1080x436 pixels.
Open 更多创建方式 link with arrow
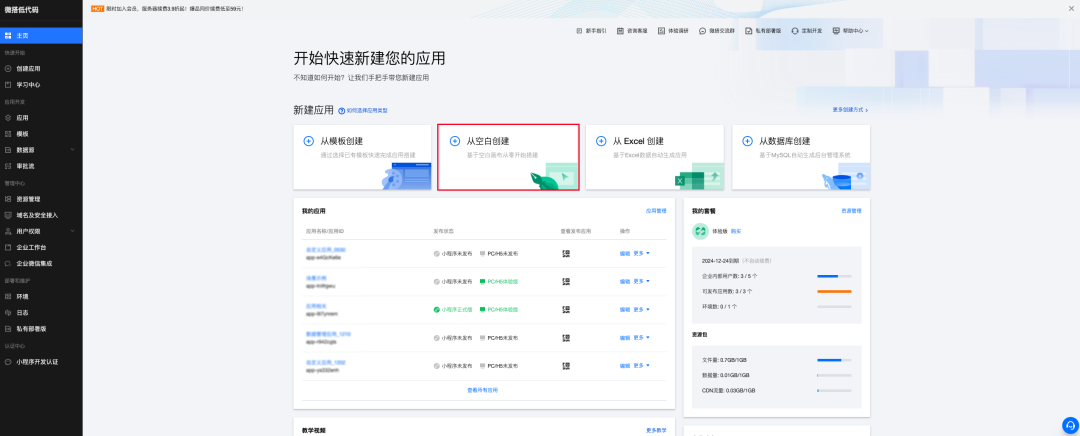click(x=850, y=110)
